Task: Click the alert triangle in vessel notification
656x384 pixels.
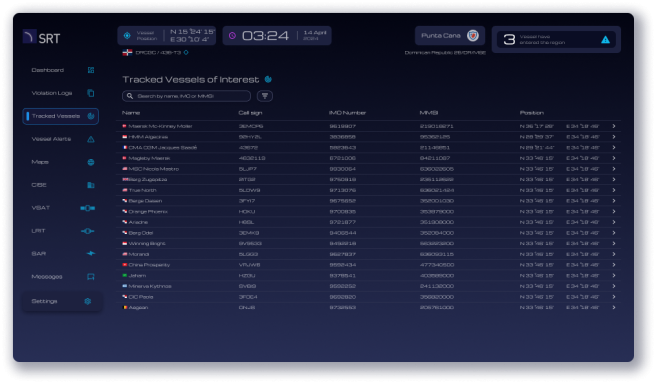Action: point(605,40)
